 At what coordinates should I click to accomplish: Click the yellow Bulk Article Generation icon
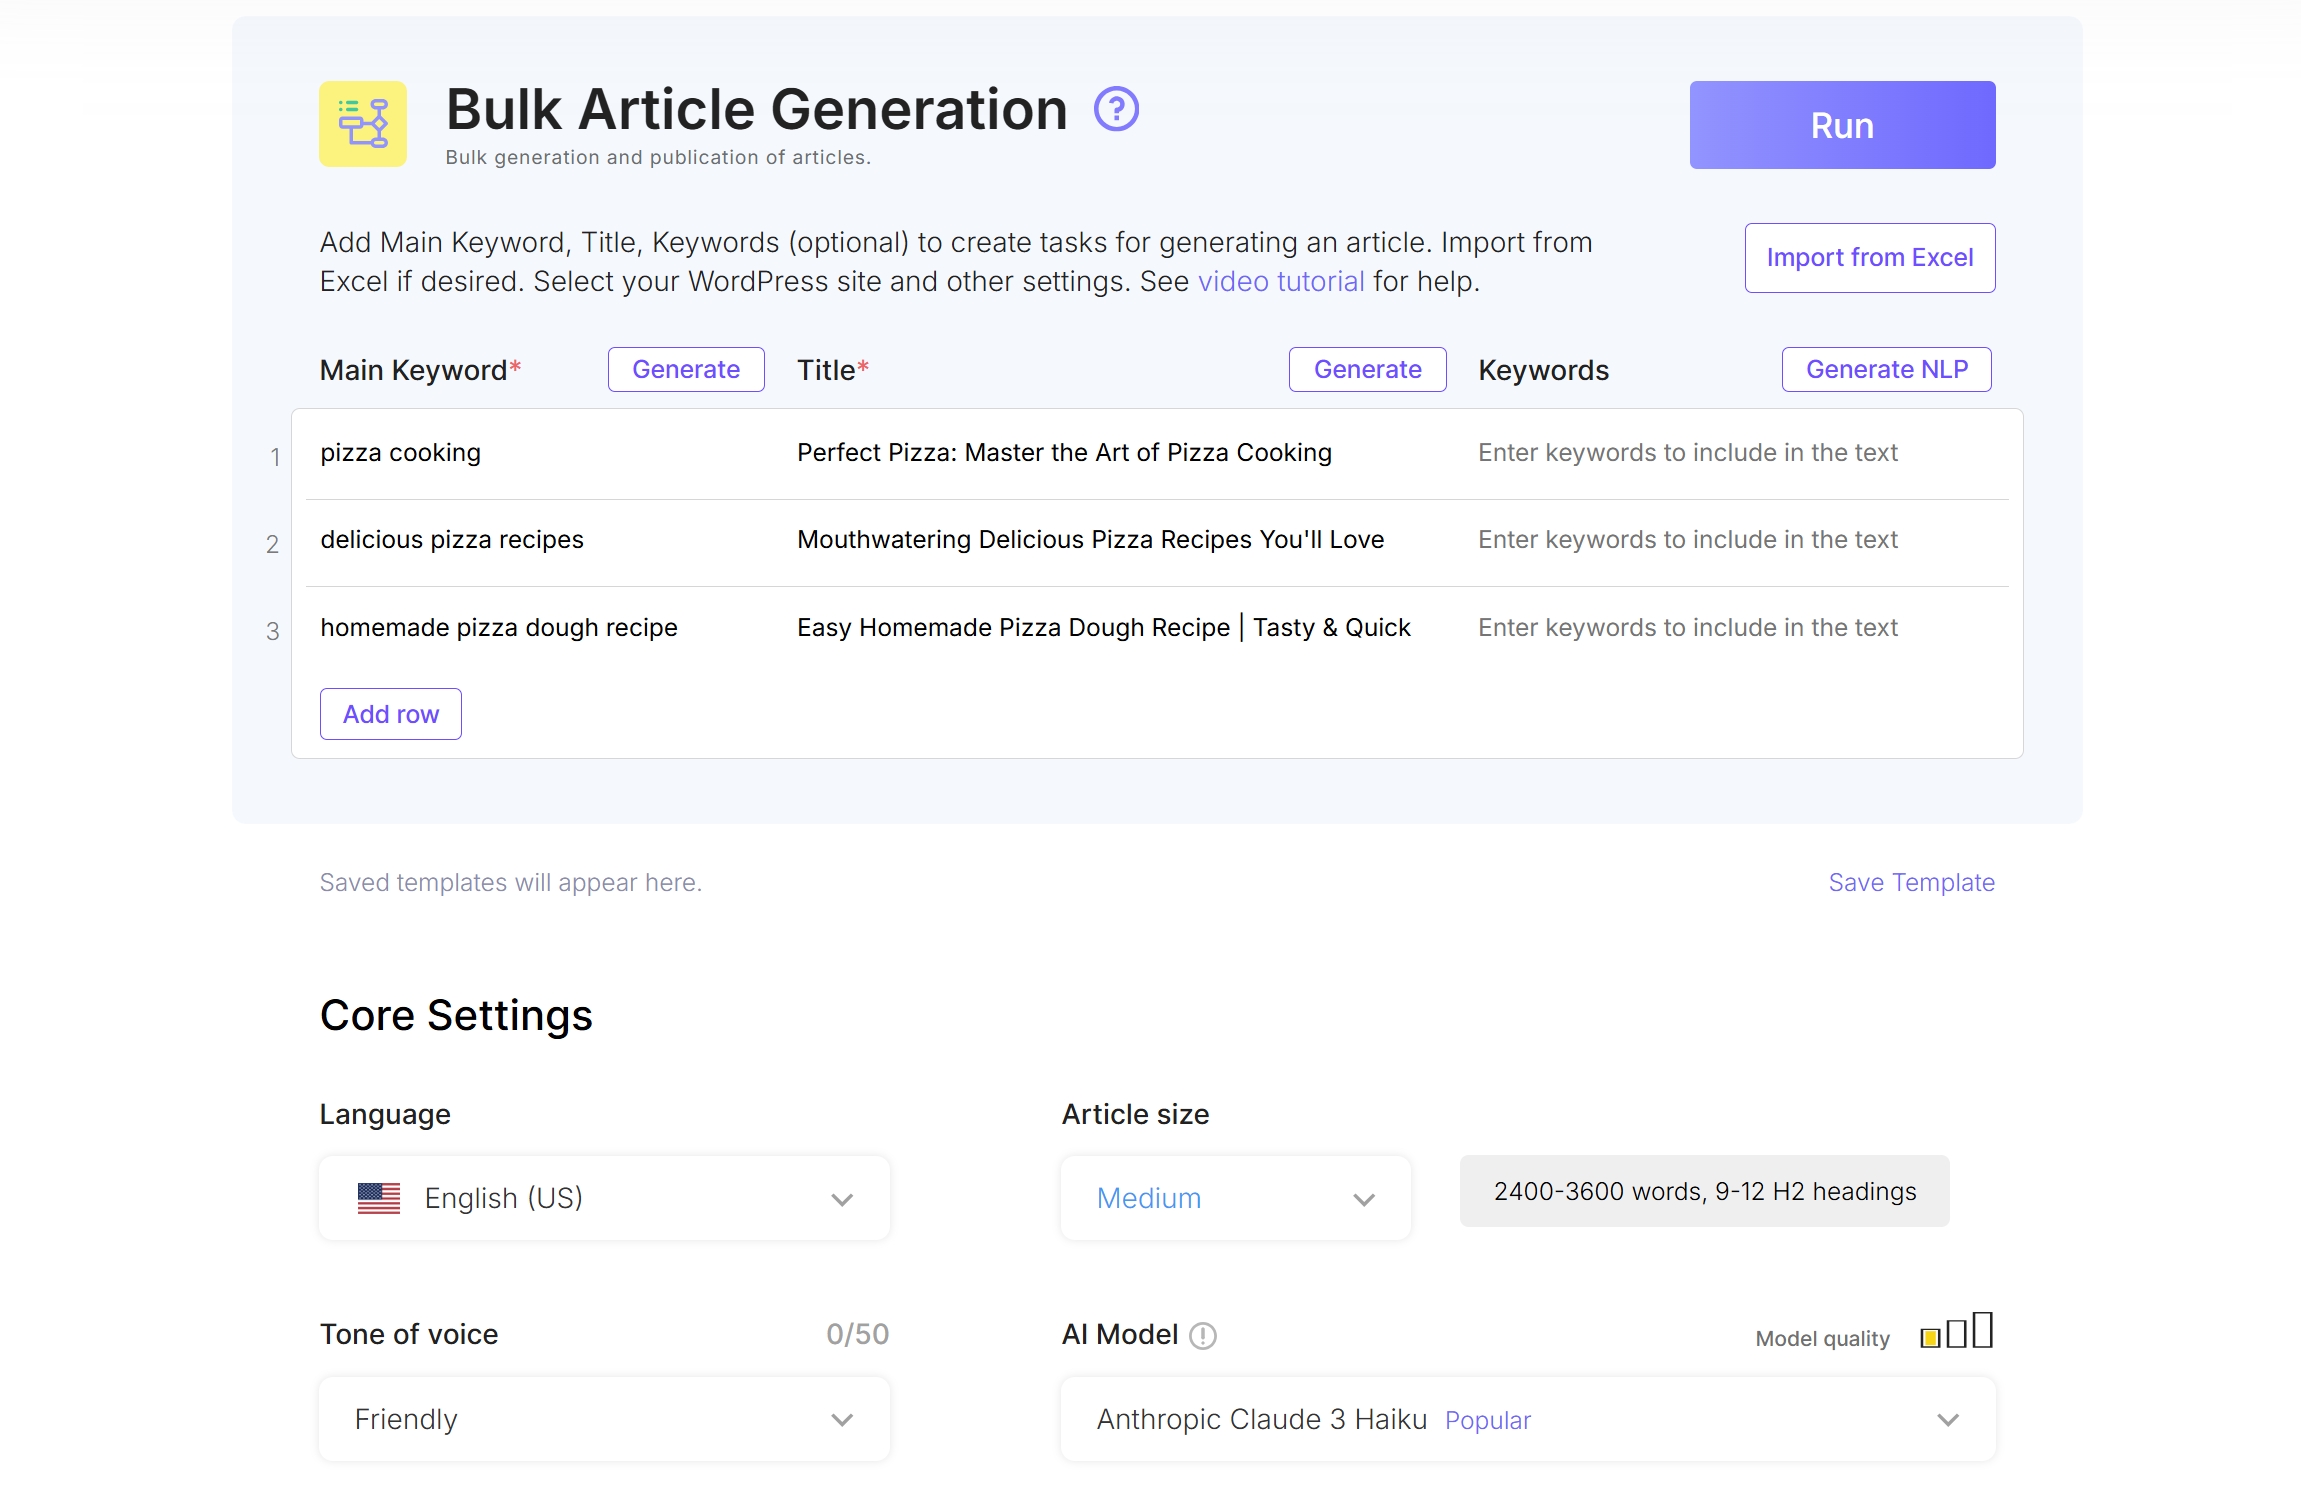coord(362,123)
